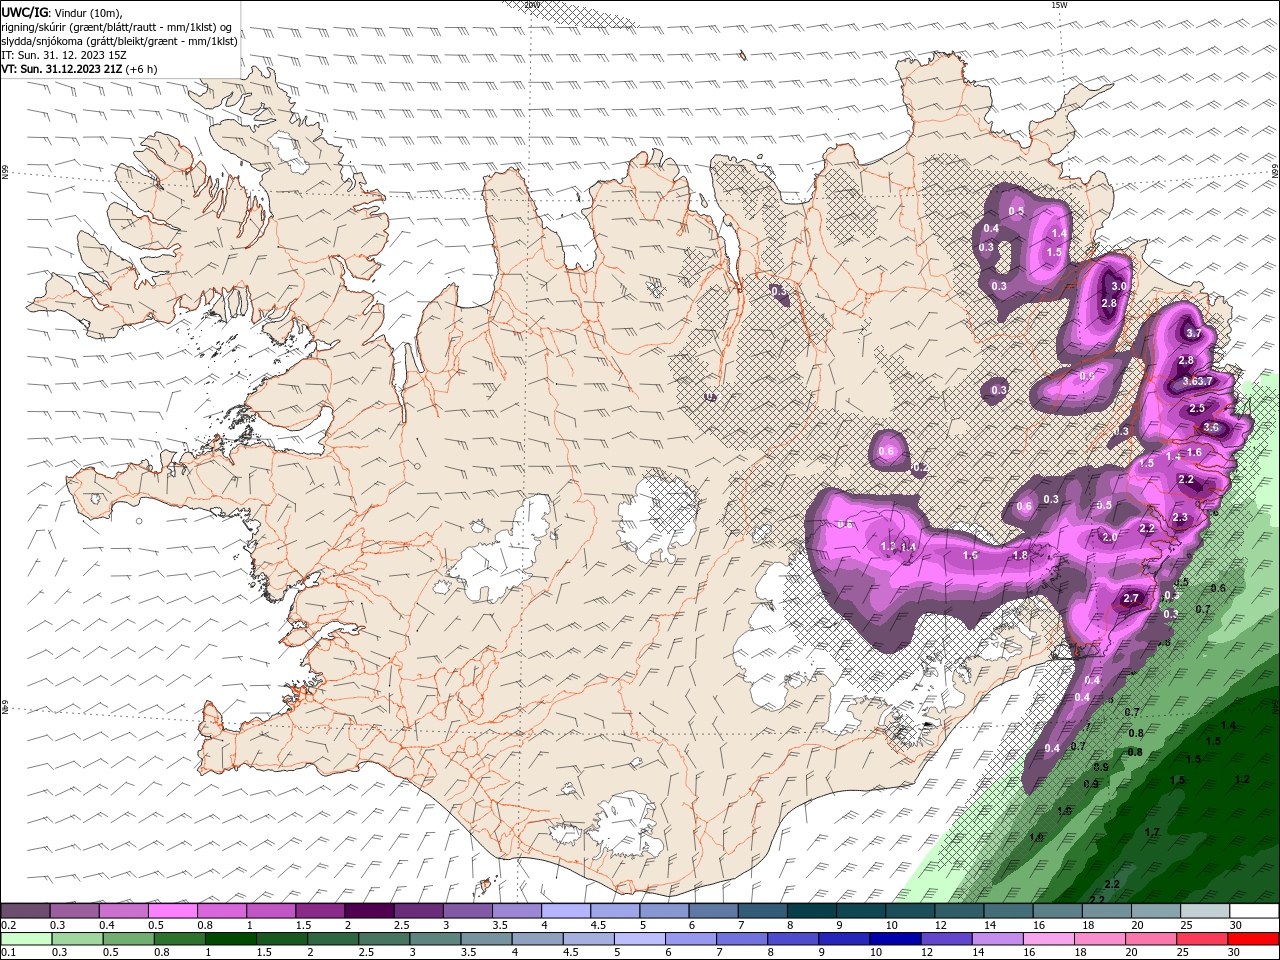This screenshot has height=960, width=1280.
Task: Click the '1.2' rain value offshore
Action: coord(1243,779)
